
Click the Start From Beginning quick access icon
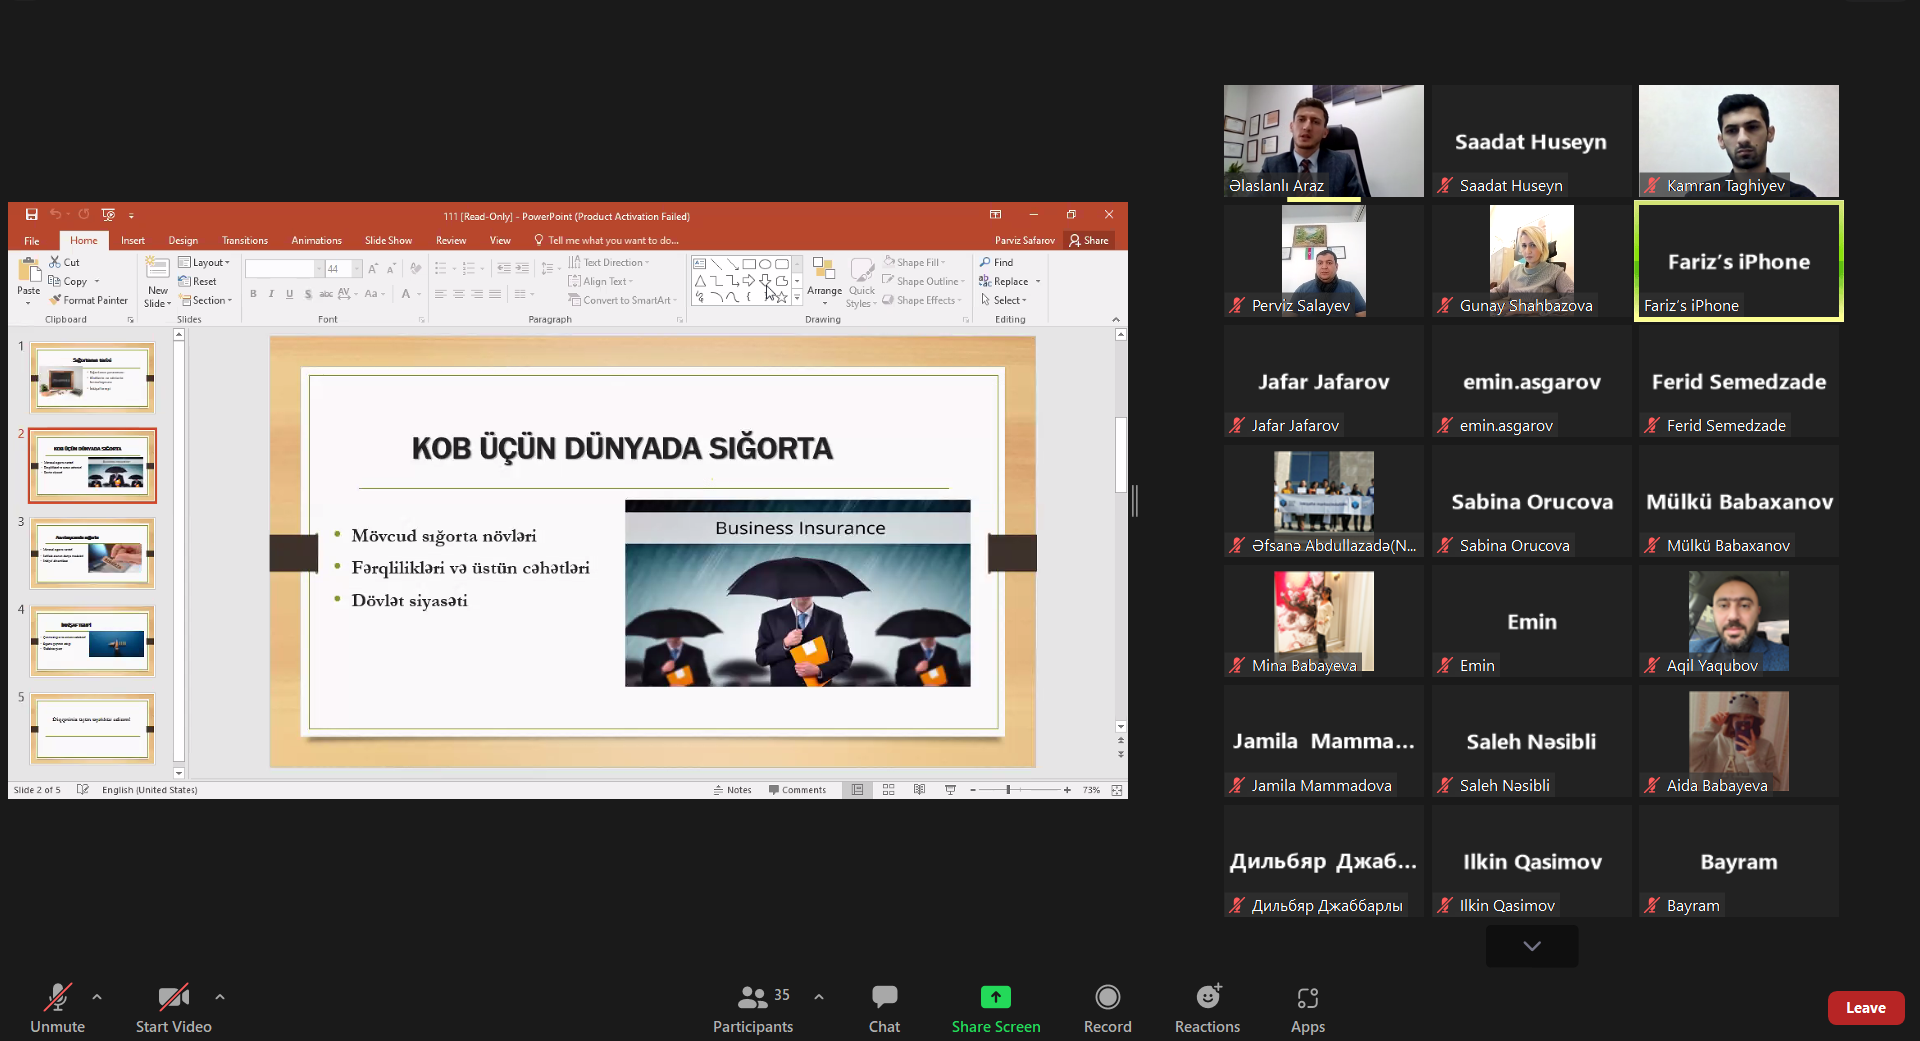[x=108, y=215]
